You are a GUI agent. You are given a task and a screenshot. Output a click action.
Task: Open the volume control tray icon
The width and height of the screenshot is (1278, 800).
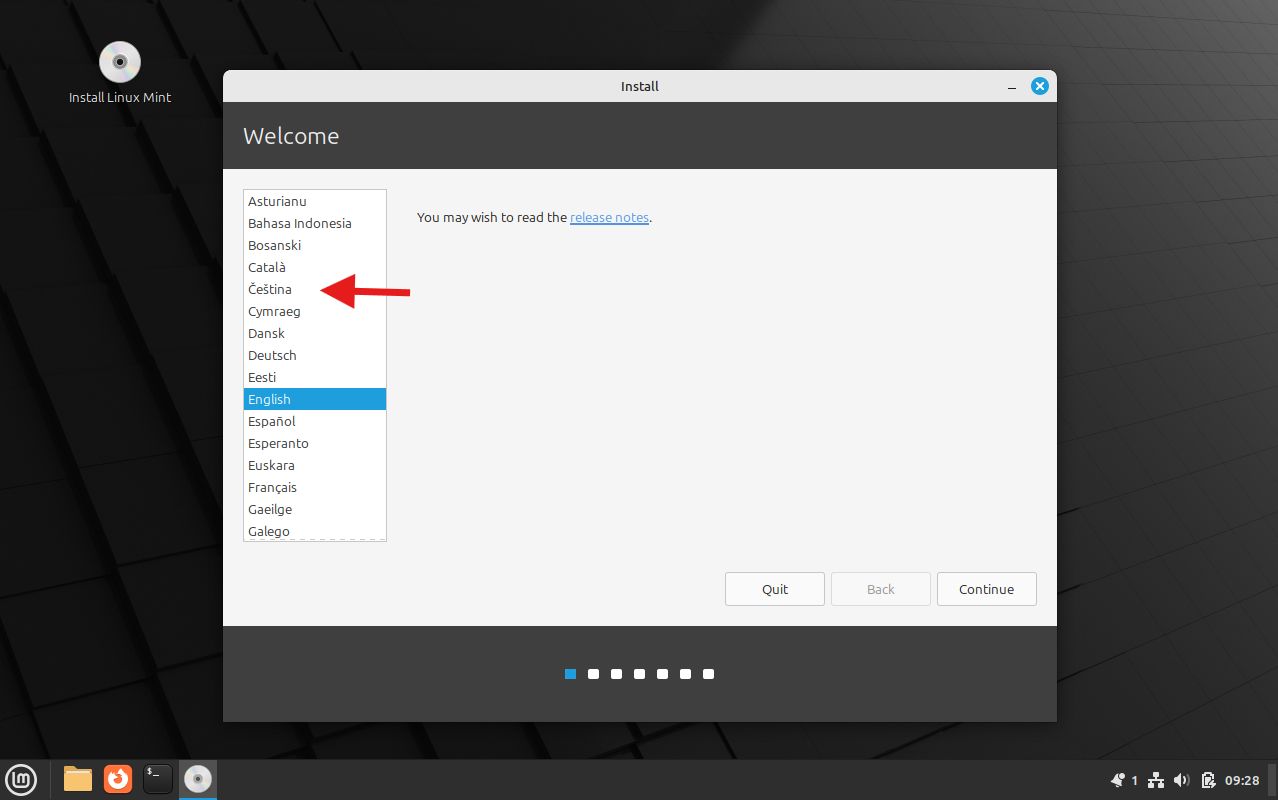pyautogui.click(x=1181, y=780)
